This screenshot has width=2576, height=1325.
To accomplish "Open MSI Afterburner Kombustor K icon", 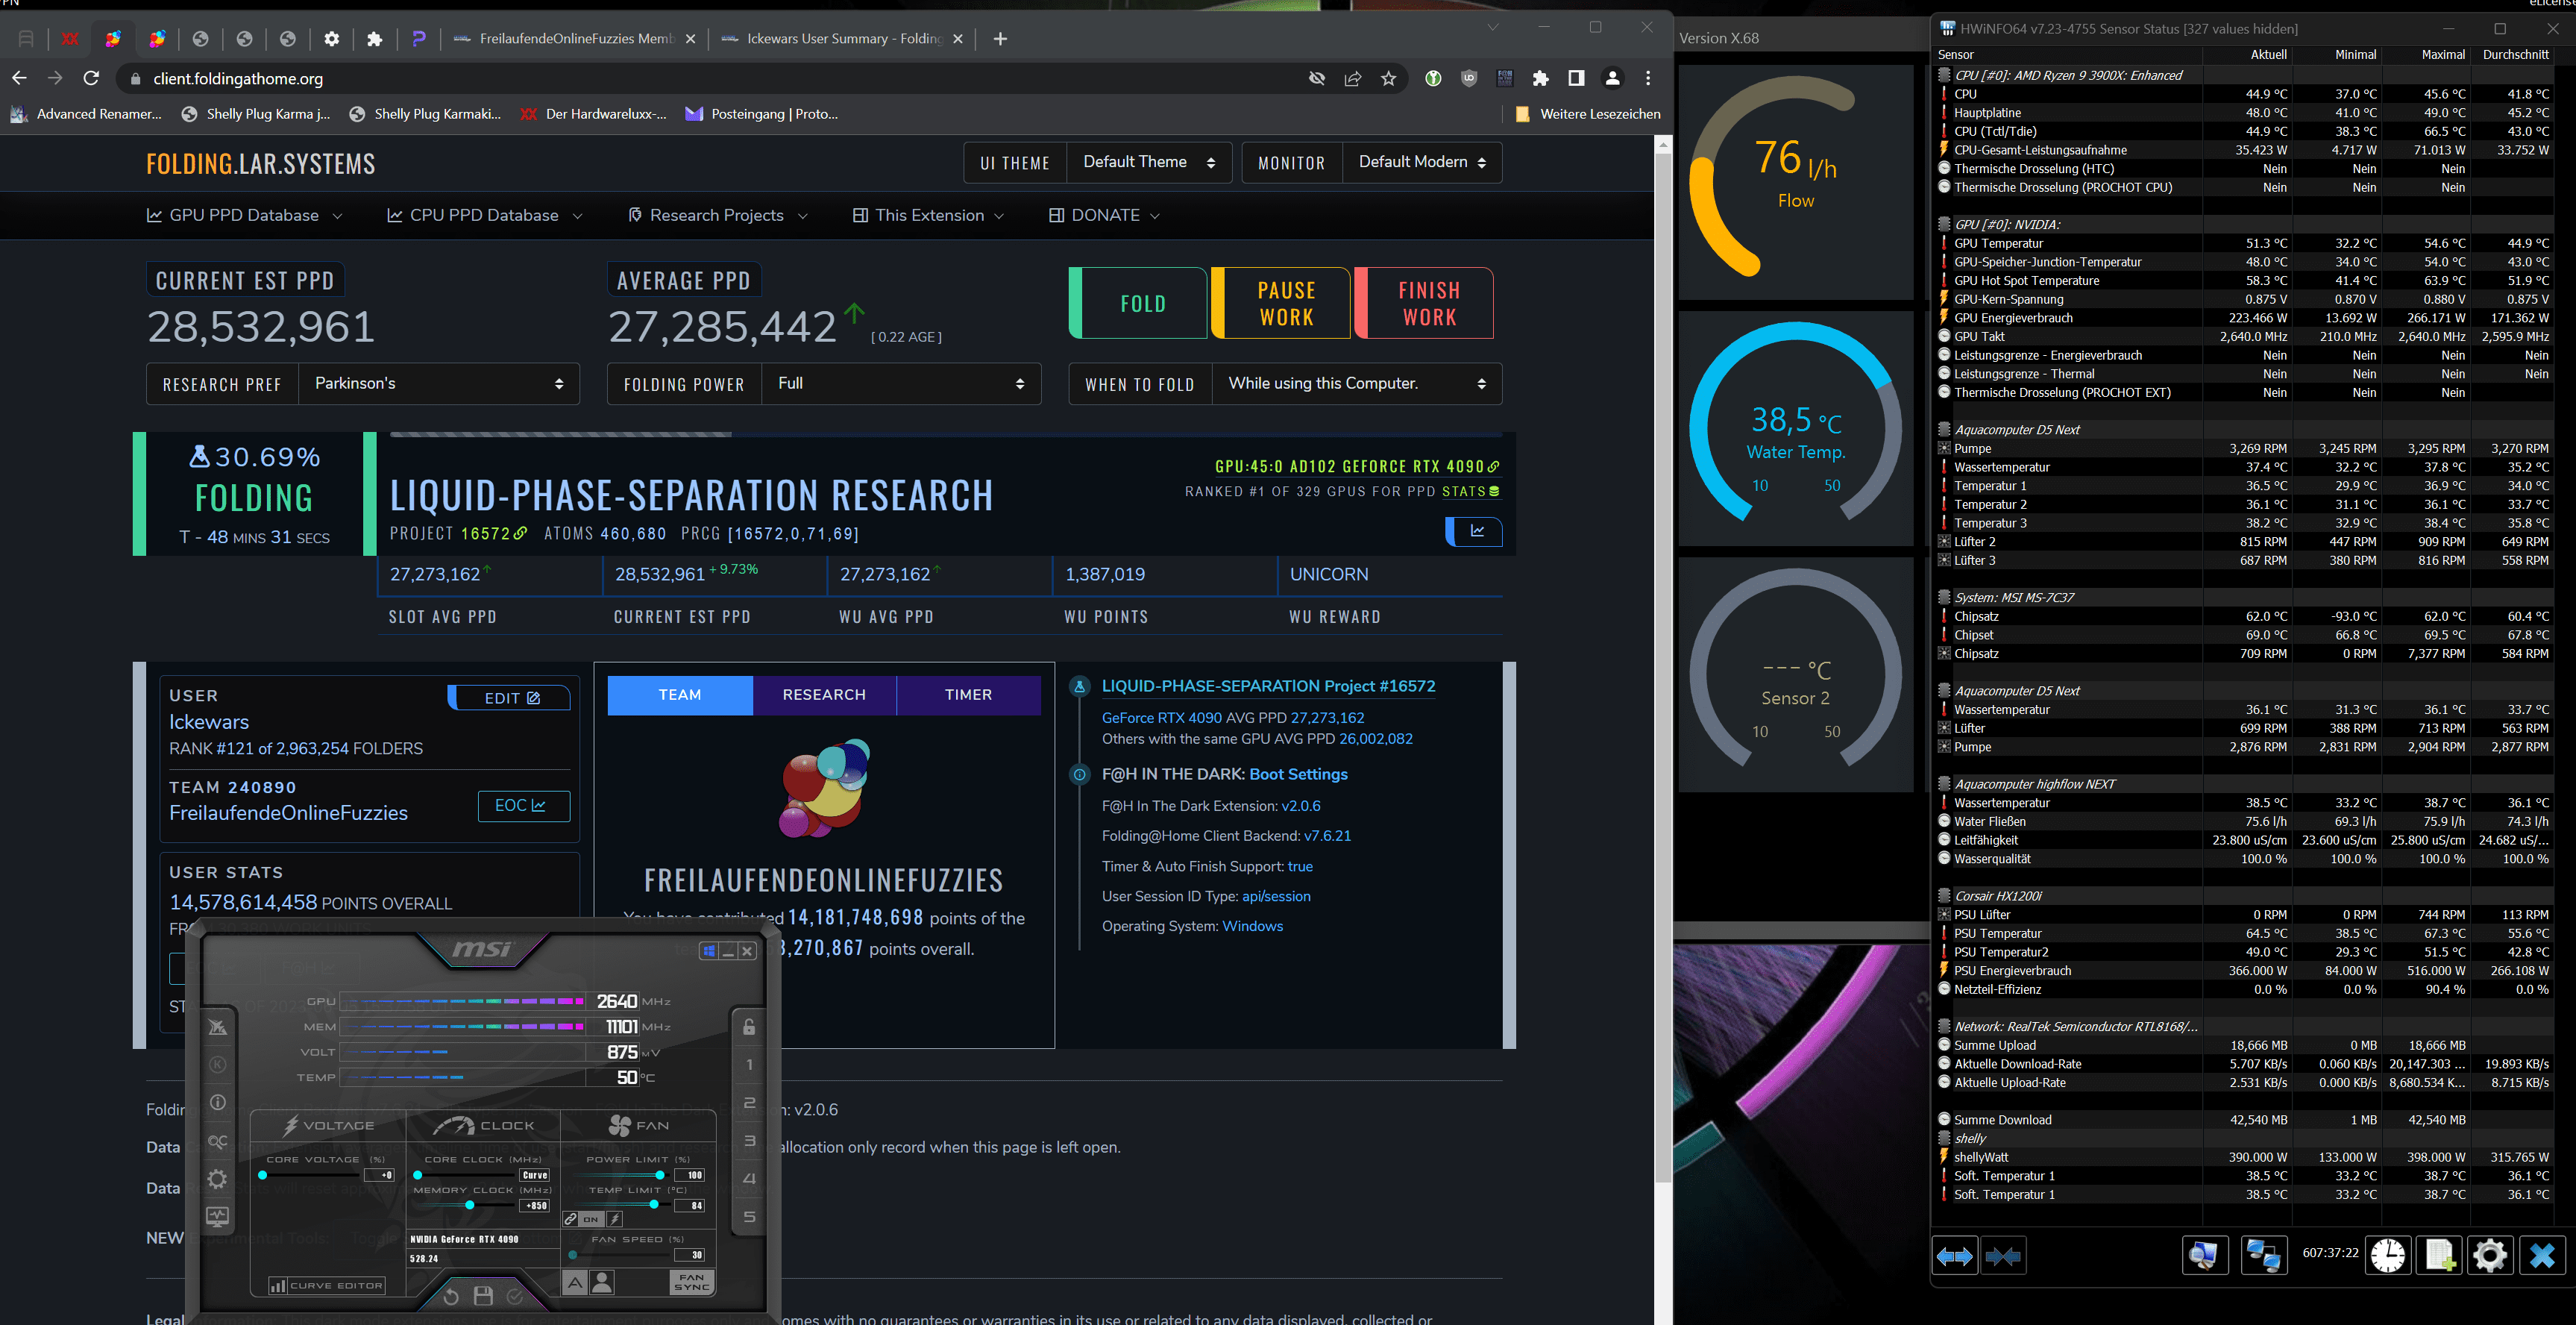I will click(218, 1064).
